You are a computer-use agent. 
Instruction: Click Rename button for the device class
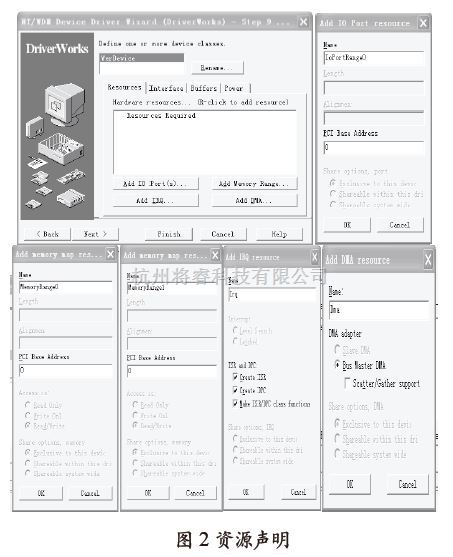point(217,67)
